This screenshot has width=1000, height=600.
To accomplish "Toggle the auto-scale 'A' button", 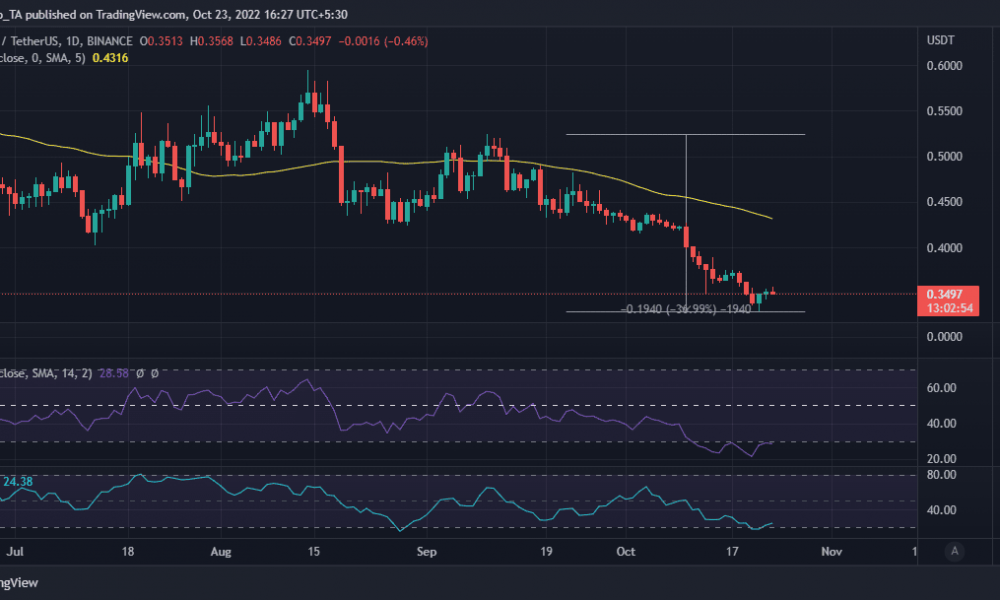I will [954, 551].
